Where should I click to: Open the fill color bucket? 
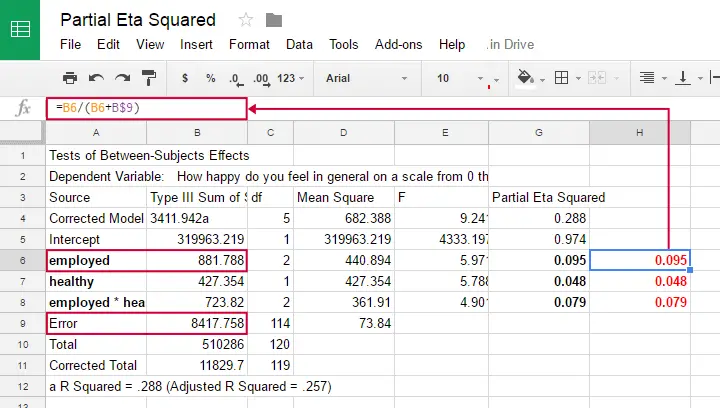[x=526, y=78]
